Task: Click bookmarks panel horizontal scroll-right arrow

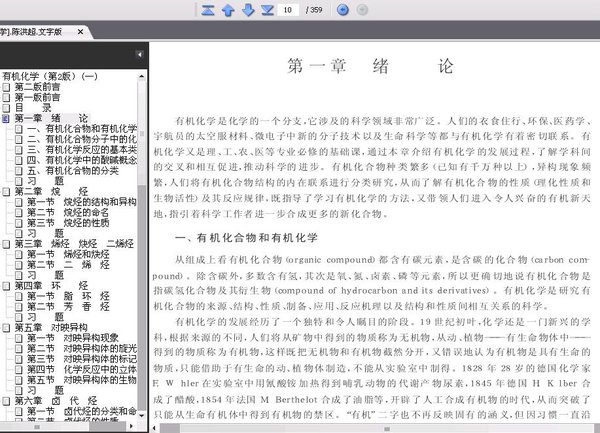Action: (x=131, y=426)
